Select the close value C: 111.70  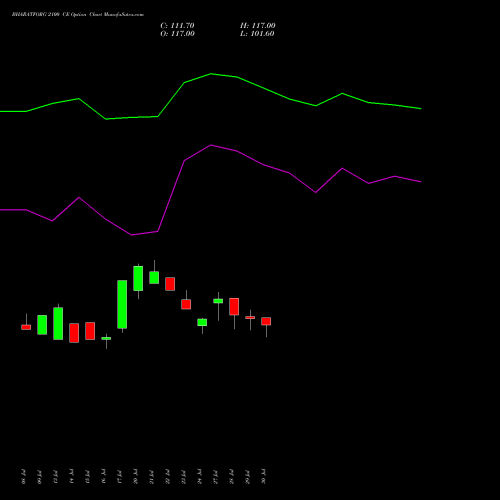click(177, 26)
